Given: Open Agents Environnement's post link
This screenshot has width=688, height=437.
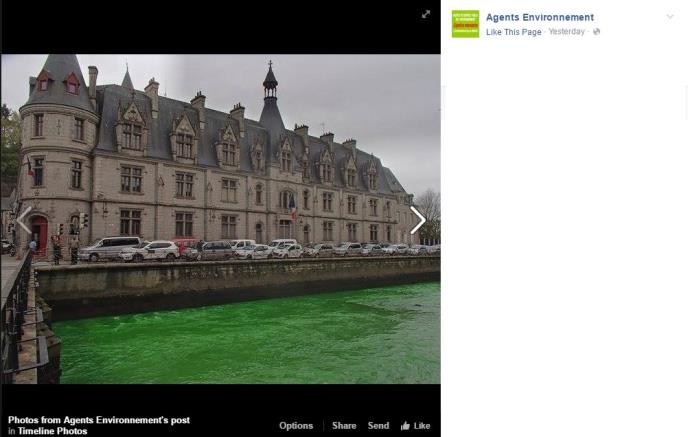Looking at the screenshot, I should [x=127, y=420].
